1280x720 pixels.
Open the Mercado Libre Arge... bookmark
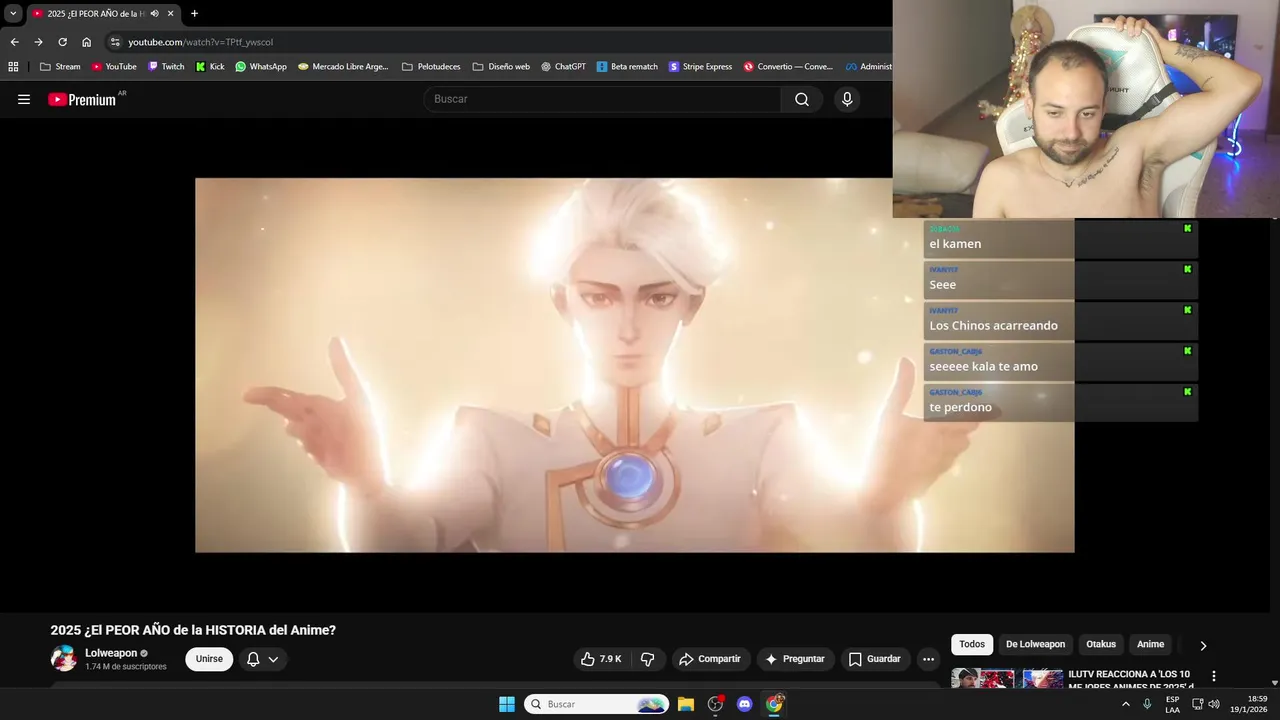(343, 67)
